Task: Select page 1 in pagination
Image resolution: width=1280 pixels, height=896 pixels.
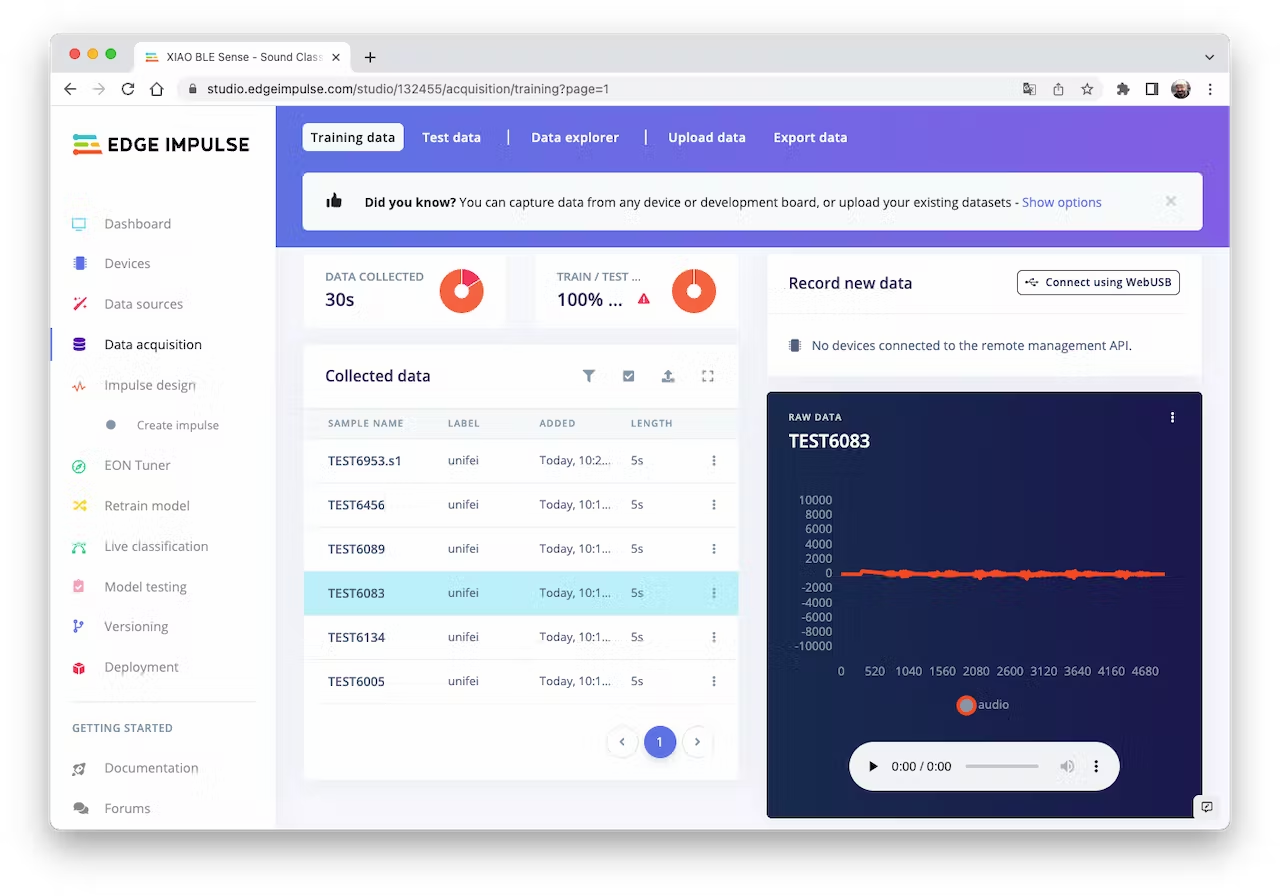Action: click(660, 742)
